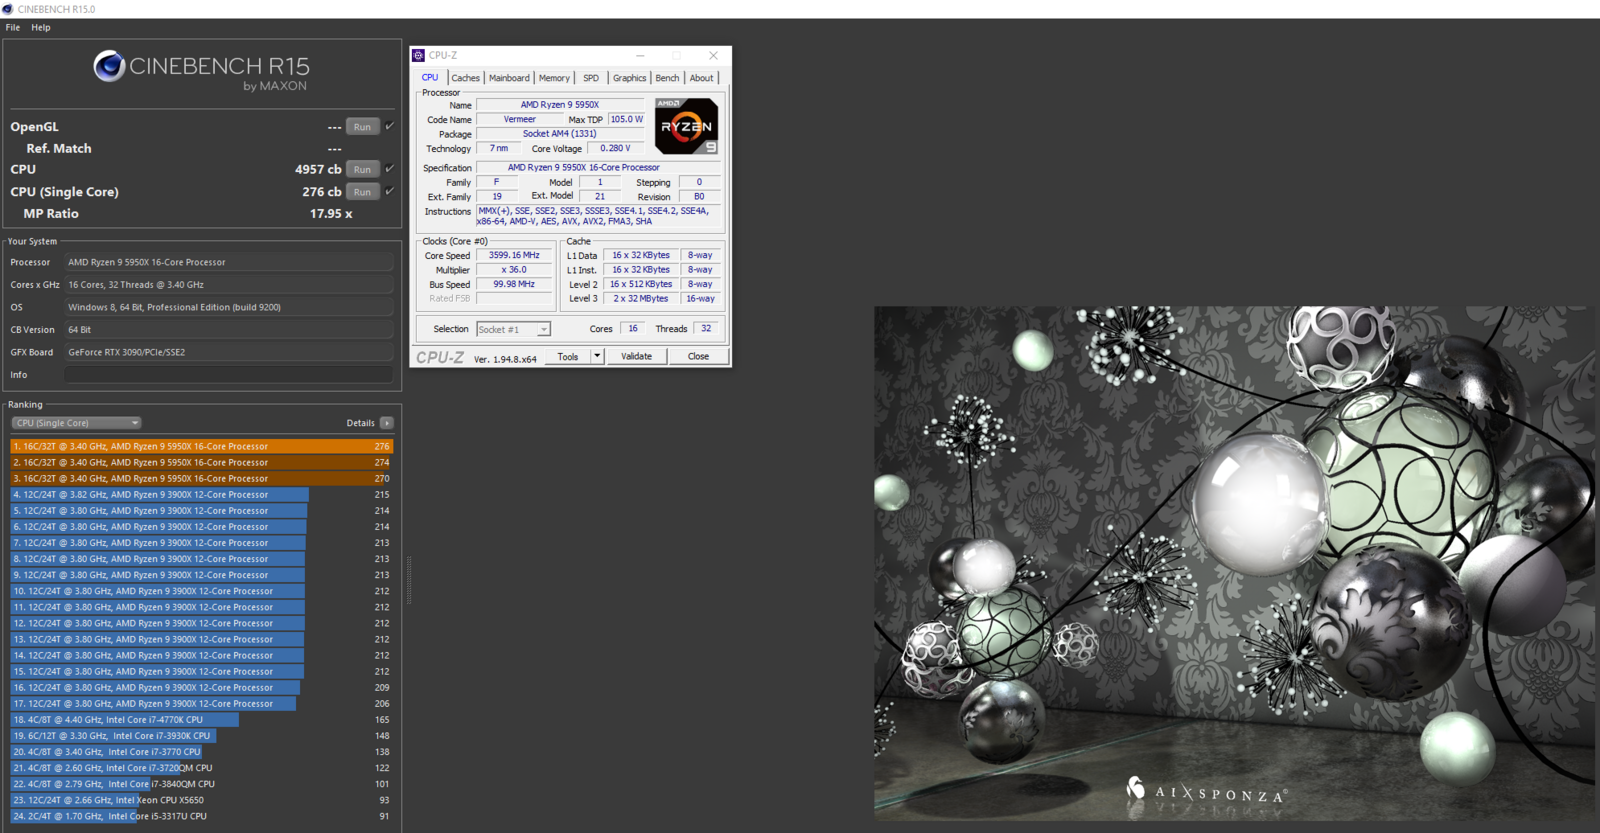The image size is (1600, 833).
Task: Switch to the About tab in CPU-Z
Action: 701,78
